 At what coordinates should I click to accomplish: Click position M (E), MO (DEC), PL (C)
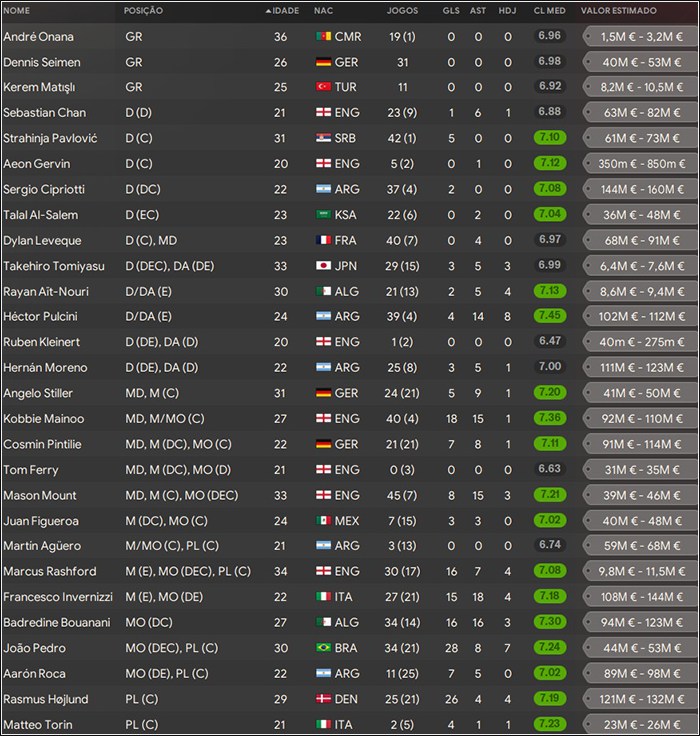188,571
